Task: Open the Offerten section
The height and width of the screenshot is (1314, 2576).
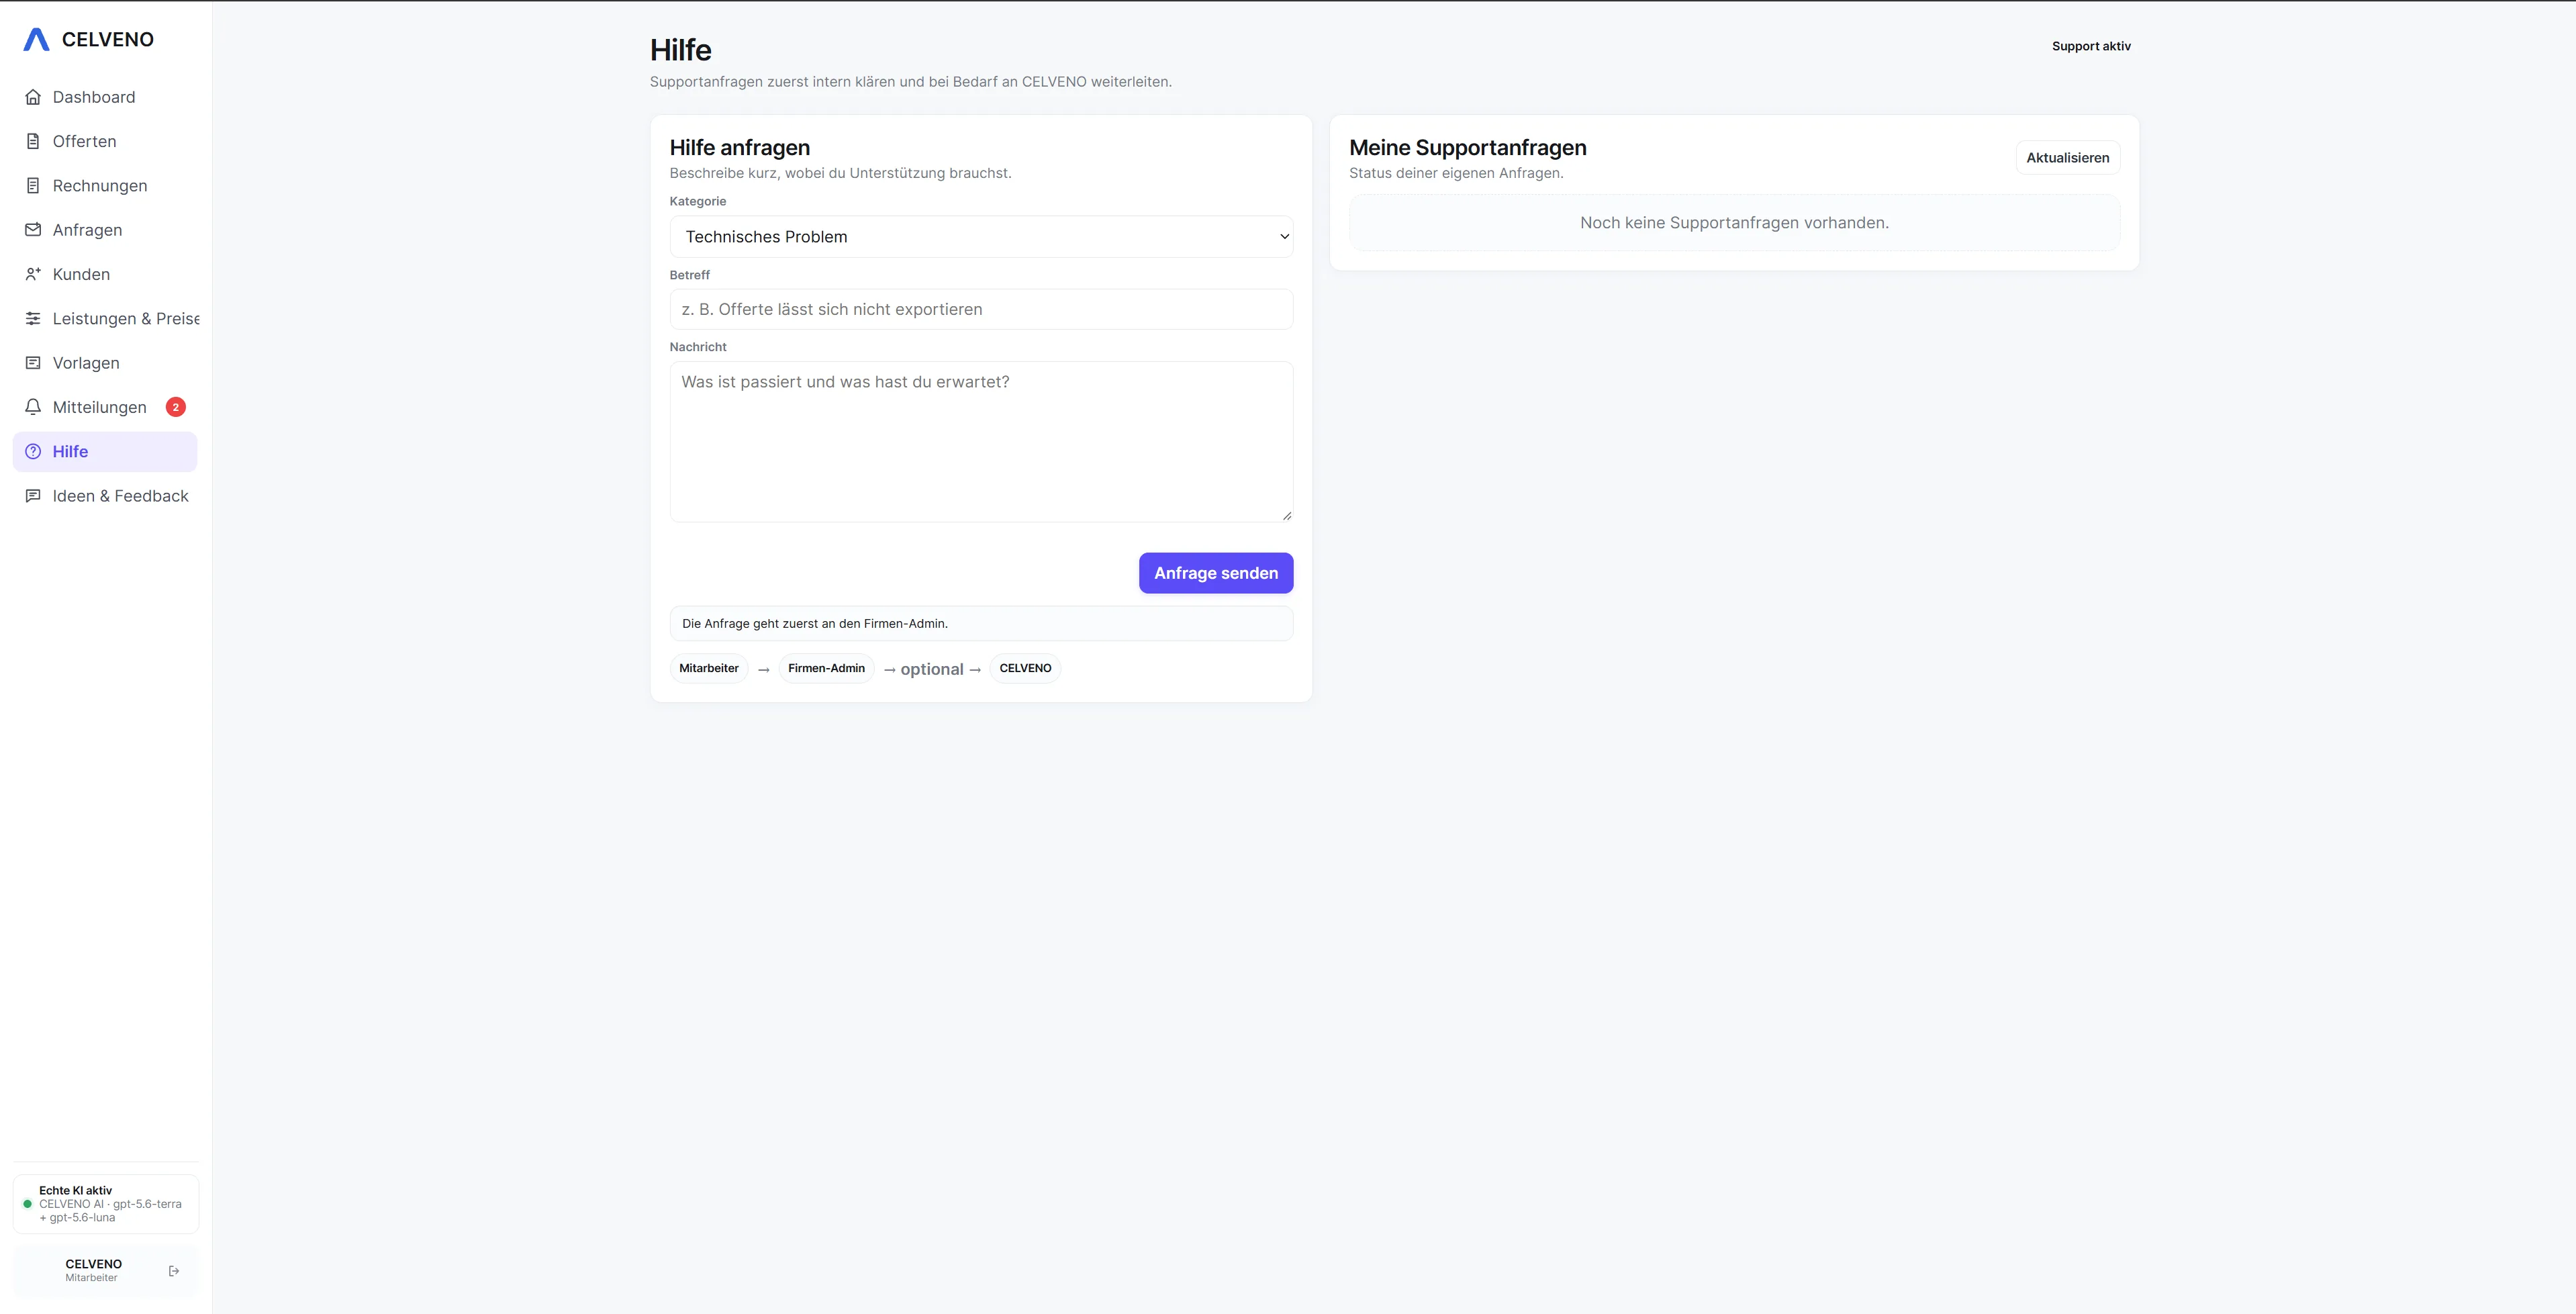Action: coord(105,141)
